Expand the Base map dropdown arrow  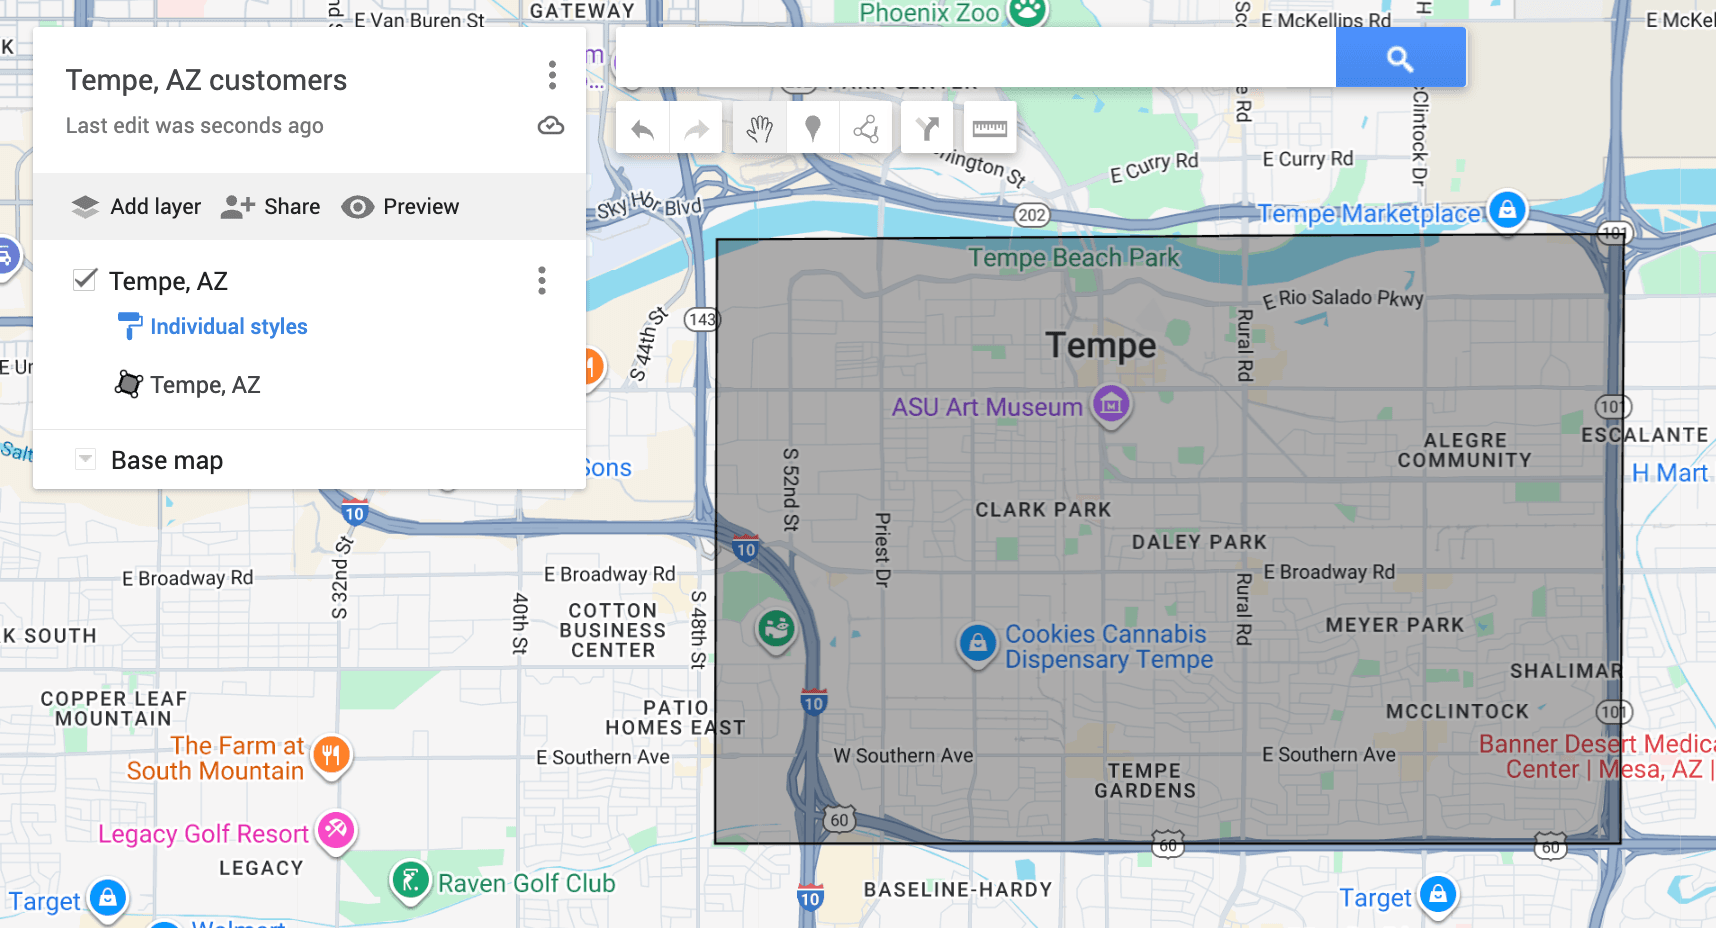[x=86, y=460]
